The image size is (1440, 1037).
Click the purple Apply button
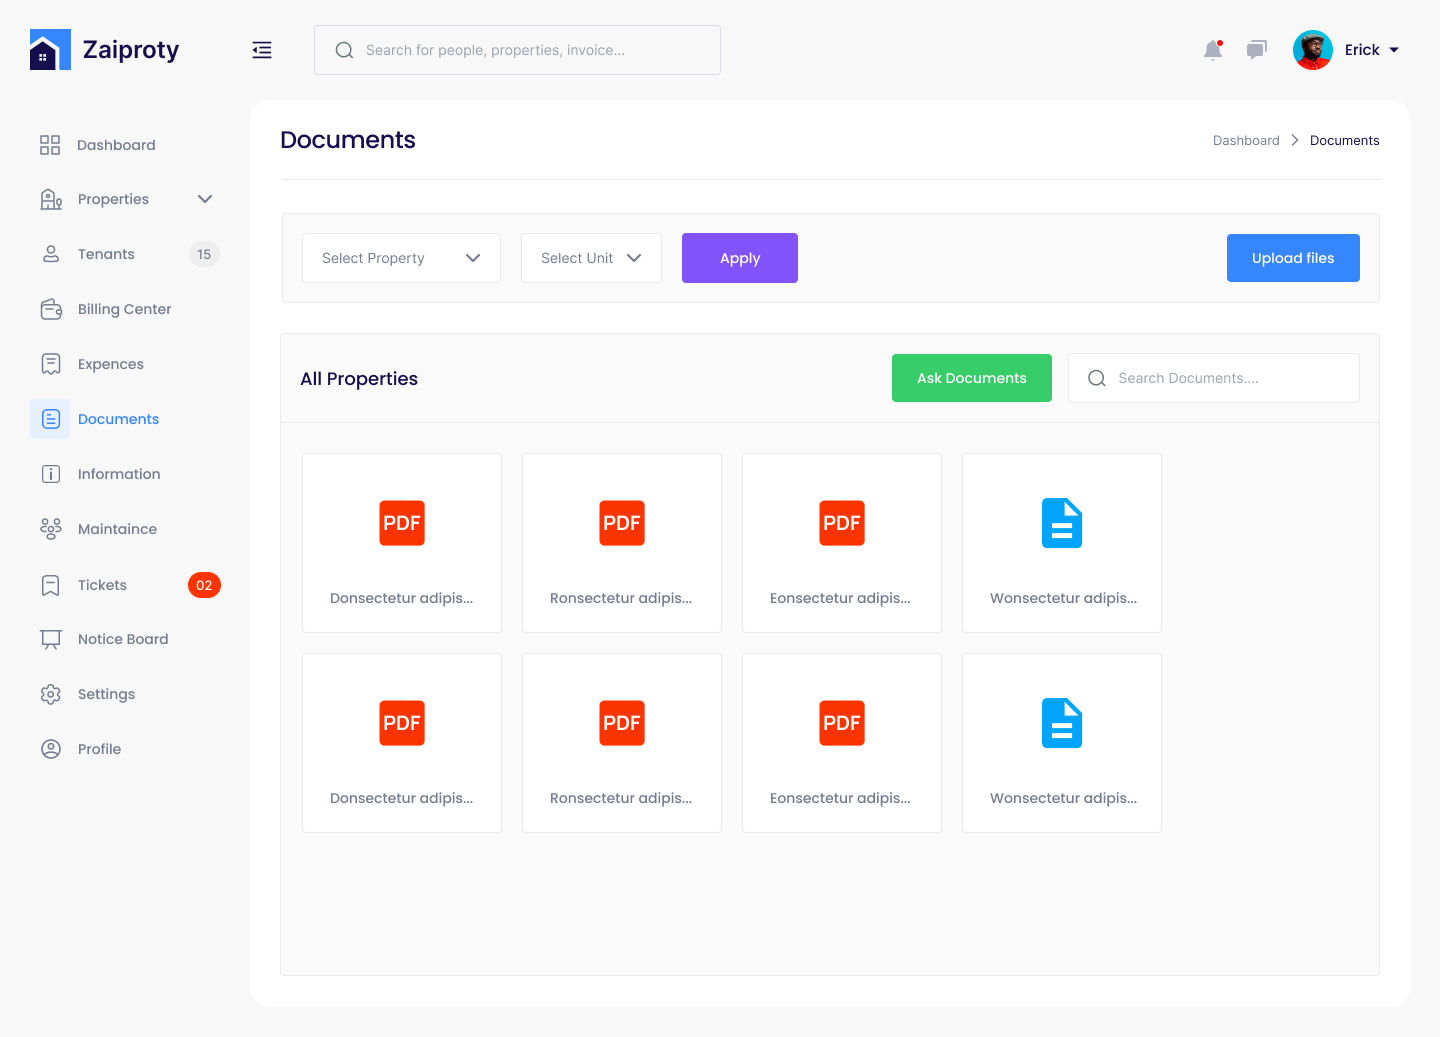pos(740,258)
